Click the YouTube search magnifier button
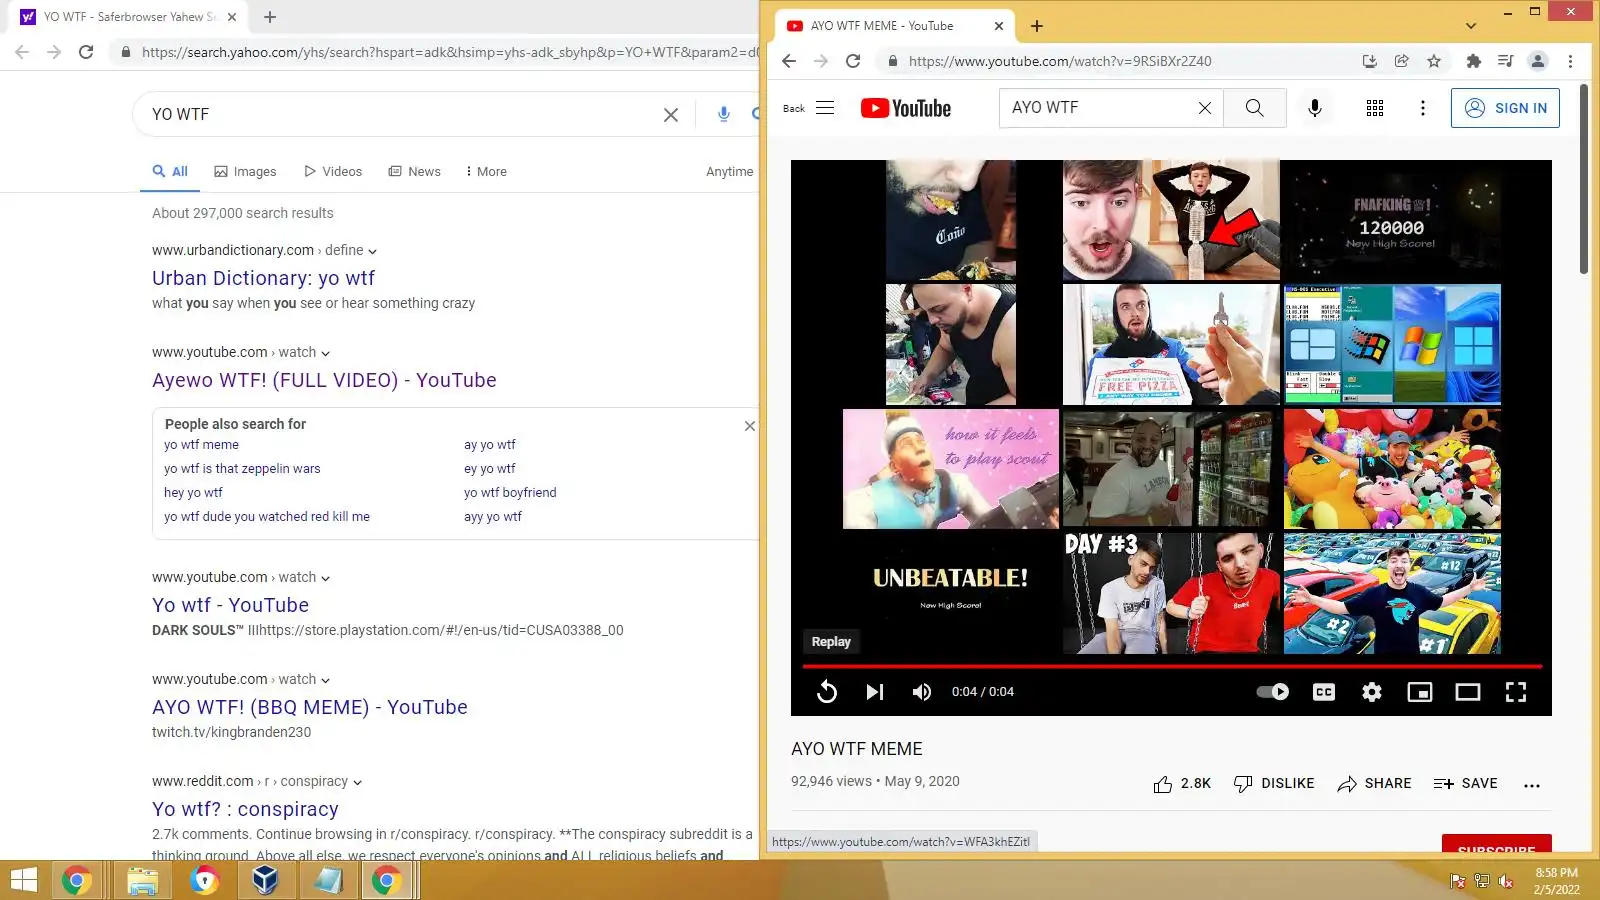This screenshot has height=900, width=1600. coord(1255,108)
